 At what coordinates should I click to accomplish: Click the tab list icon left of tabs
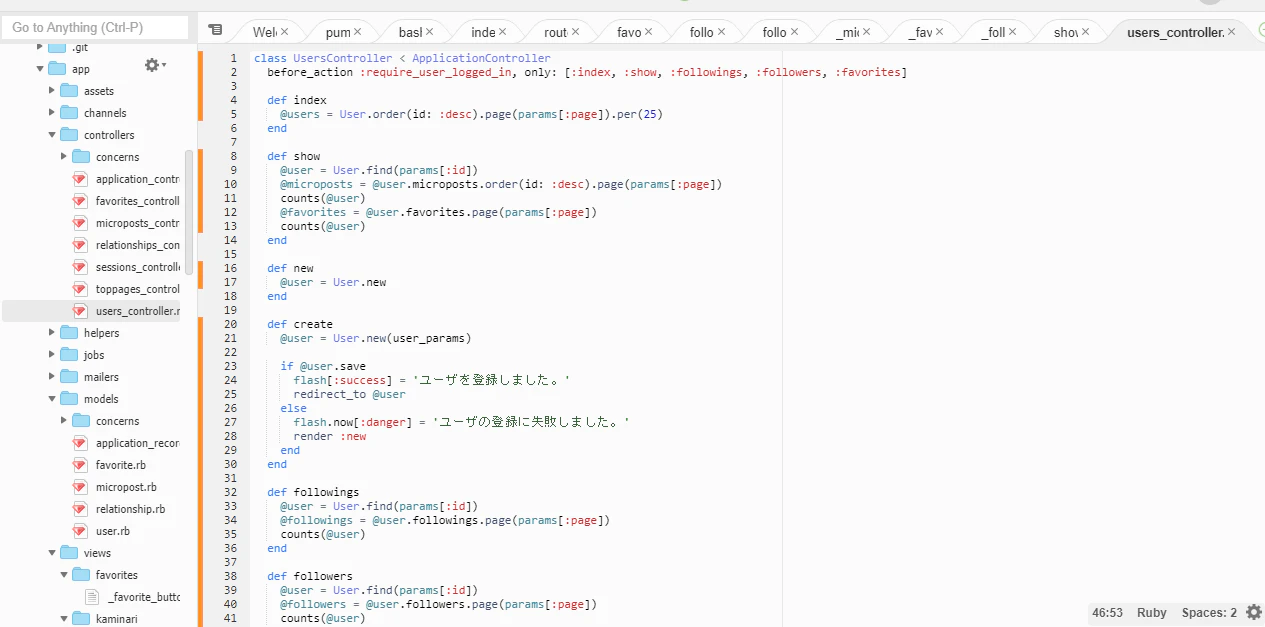point(215,31)
